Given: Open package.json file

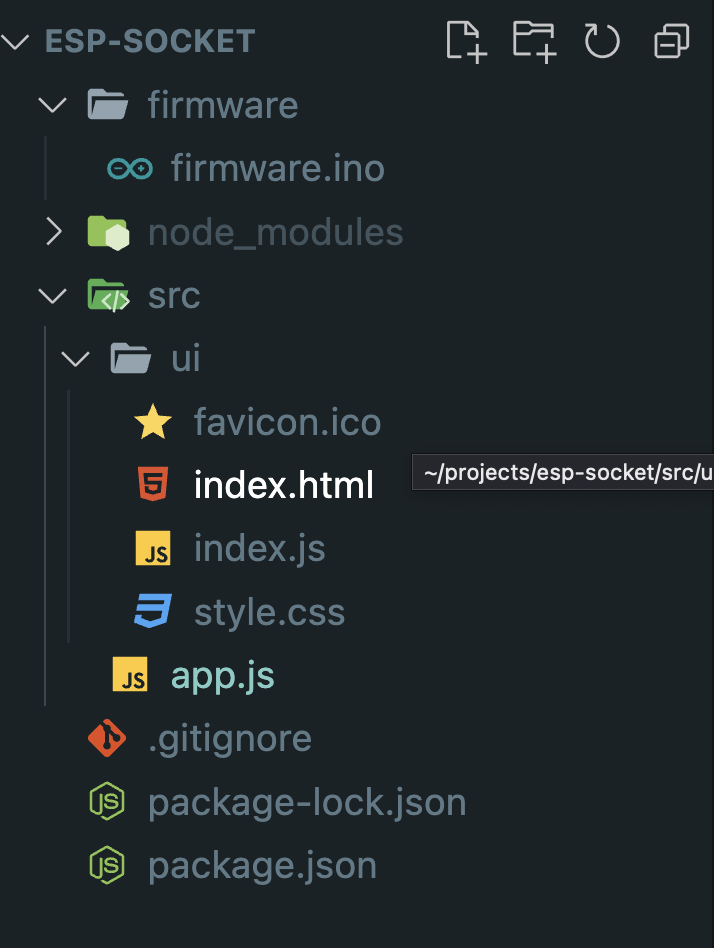Looking at the screenshot, I should [x=262, y=865].
